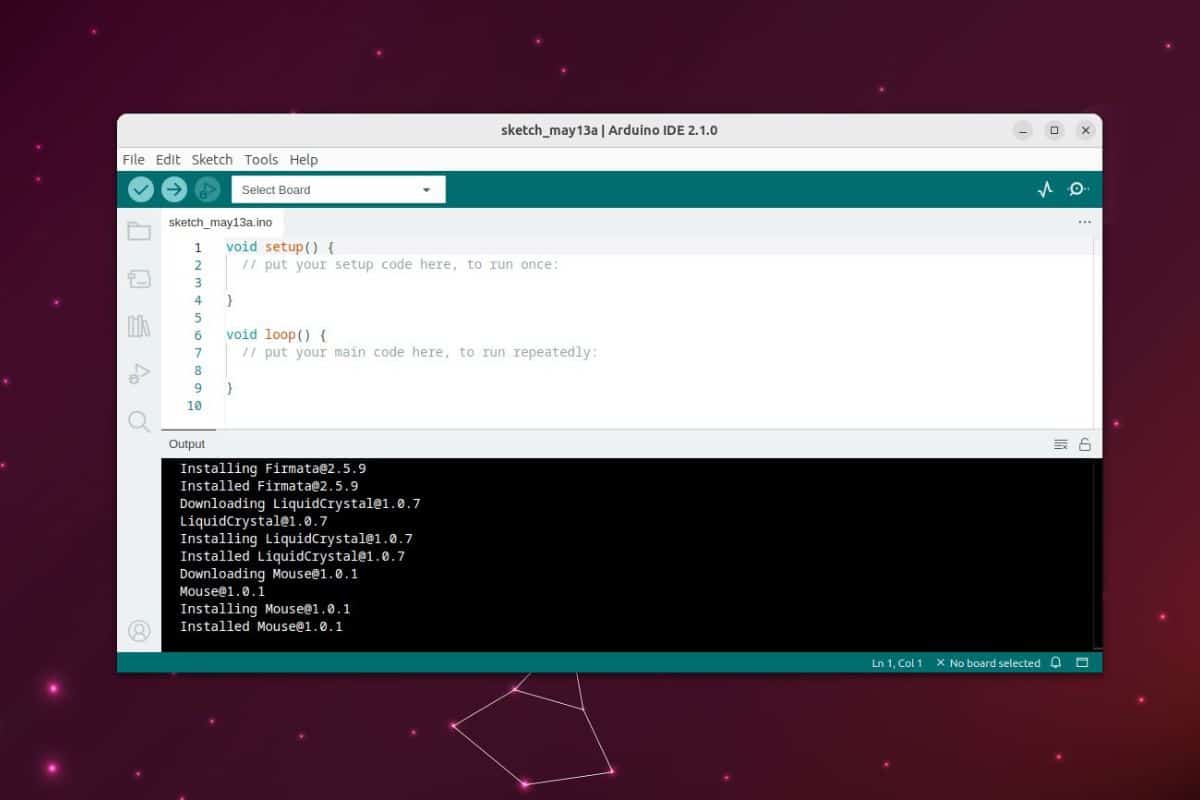This screenshot has width=1200, height=800.
Task: Click the Upload arrow button
Action: (174, 189)
